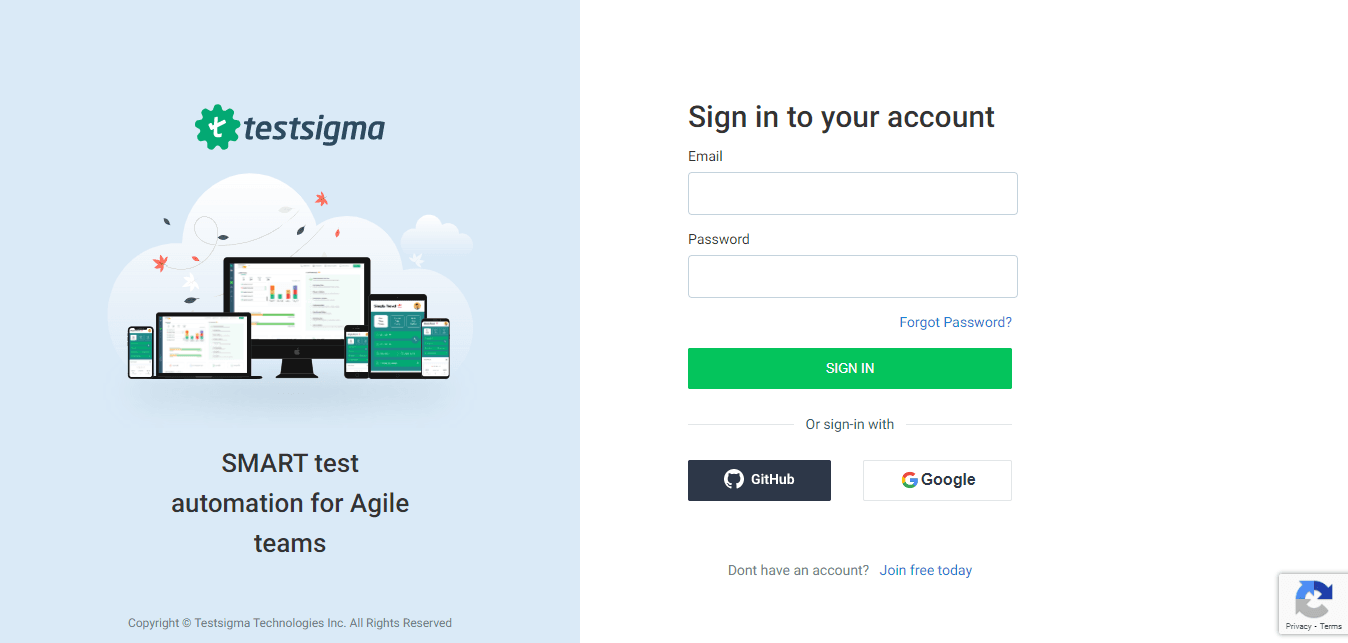Click the green SIGN IN button
Image resolution: width=1348 pixels, height=643 pixels.
850,368
